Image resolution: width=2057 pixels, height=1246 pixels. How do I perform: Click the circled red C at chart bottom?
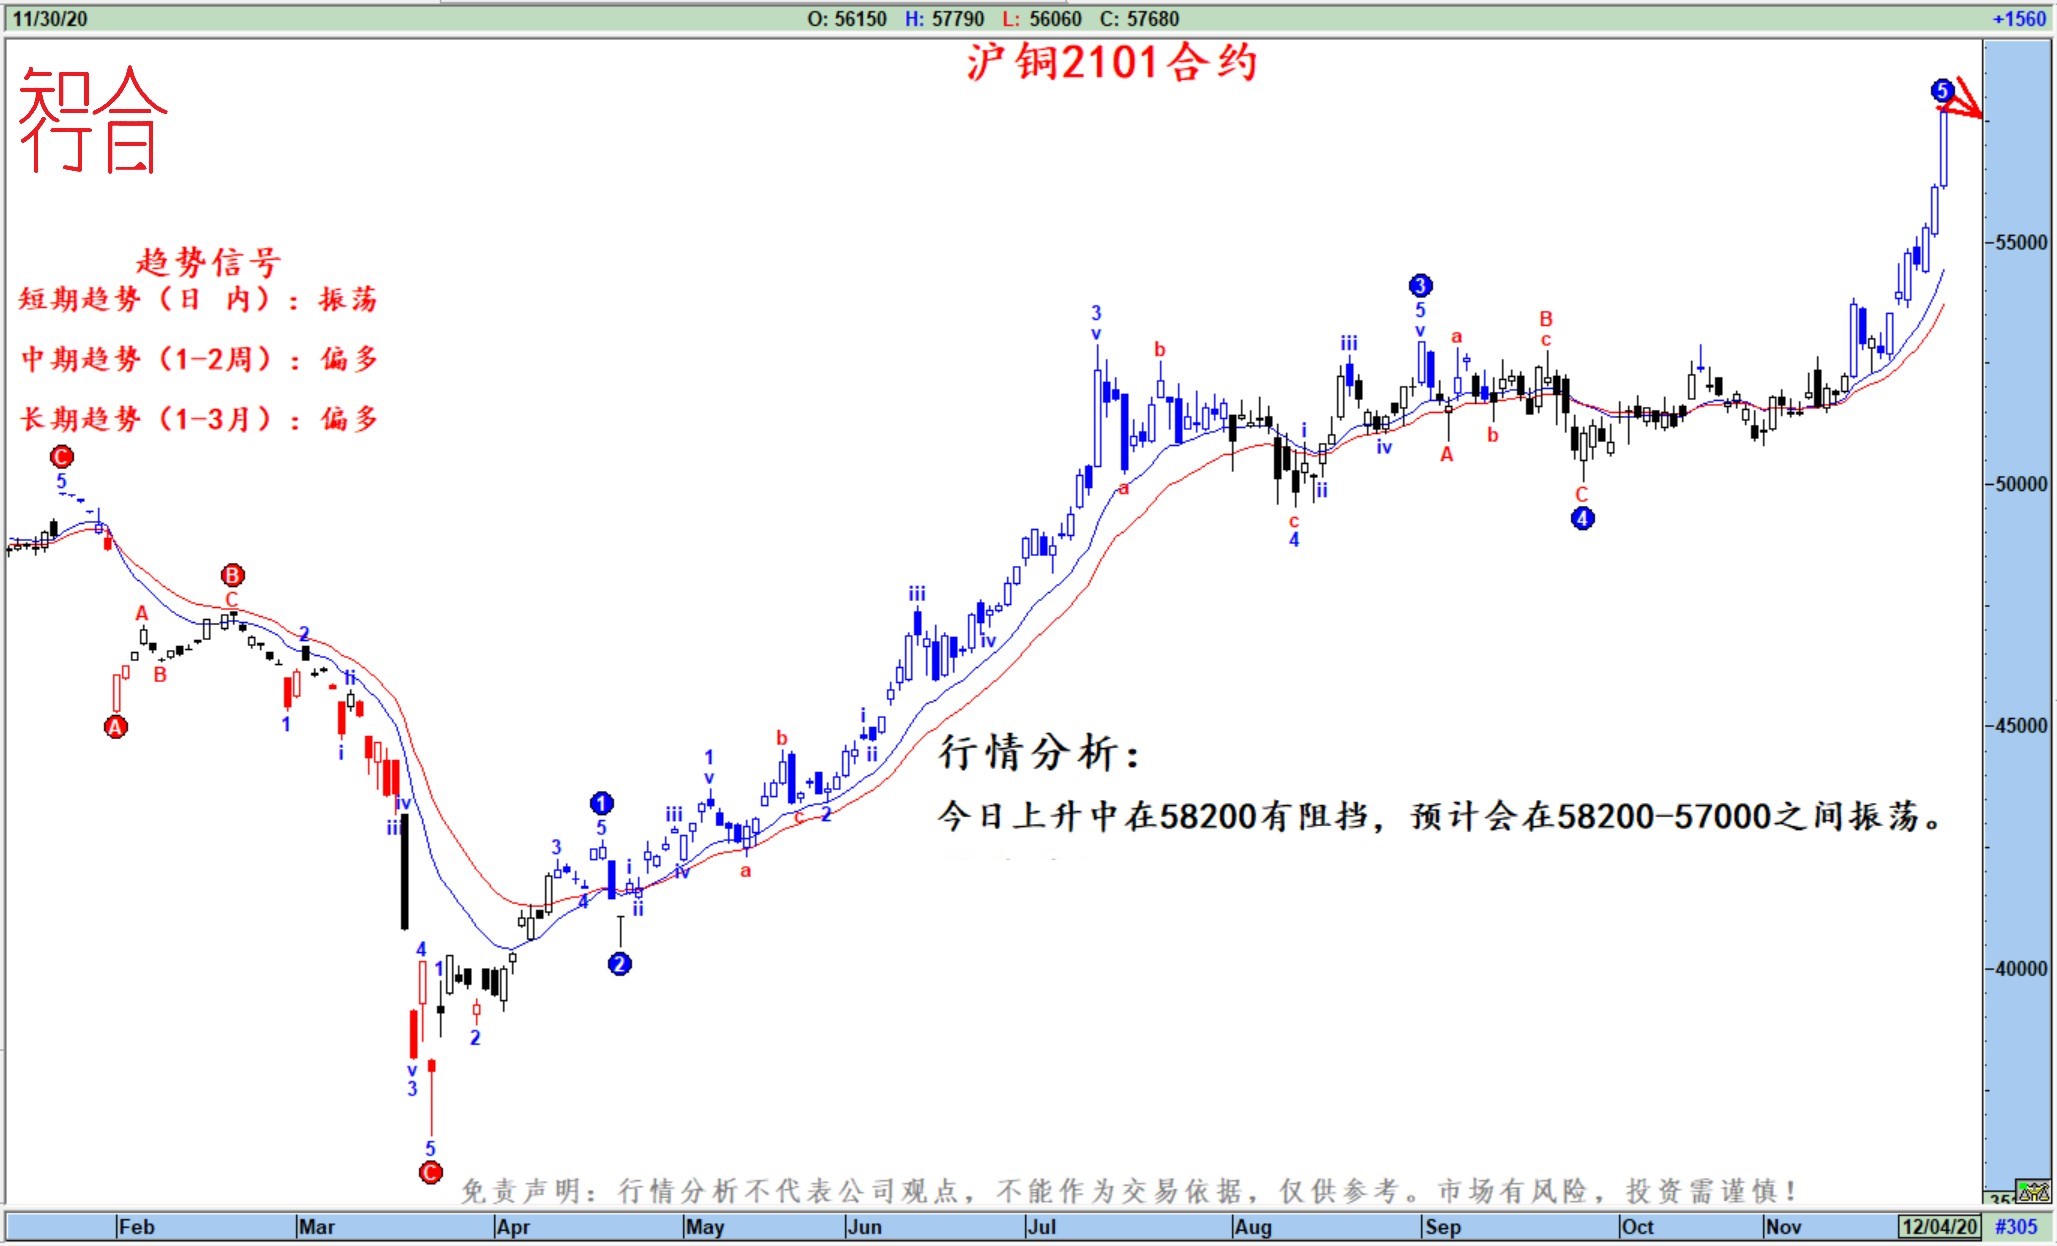pos(430,1172)
